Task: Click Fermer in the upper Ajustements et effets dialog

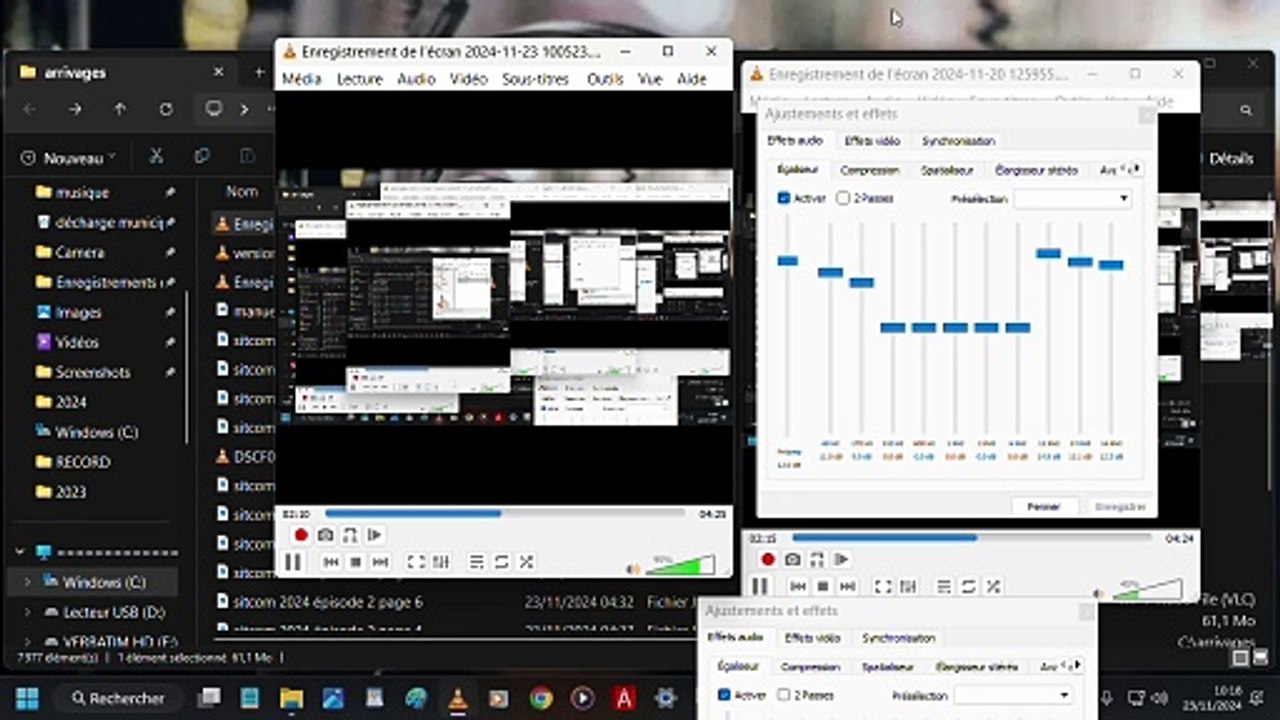Action: (x=1043, y=507)
